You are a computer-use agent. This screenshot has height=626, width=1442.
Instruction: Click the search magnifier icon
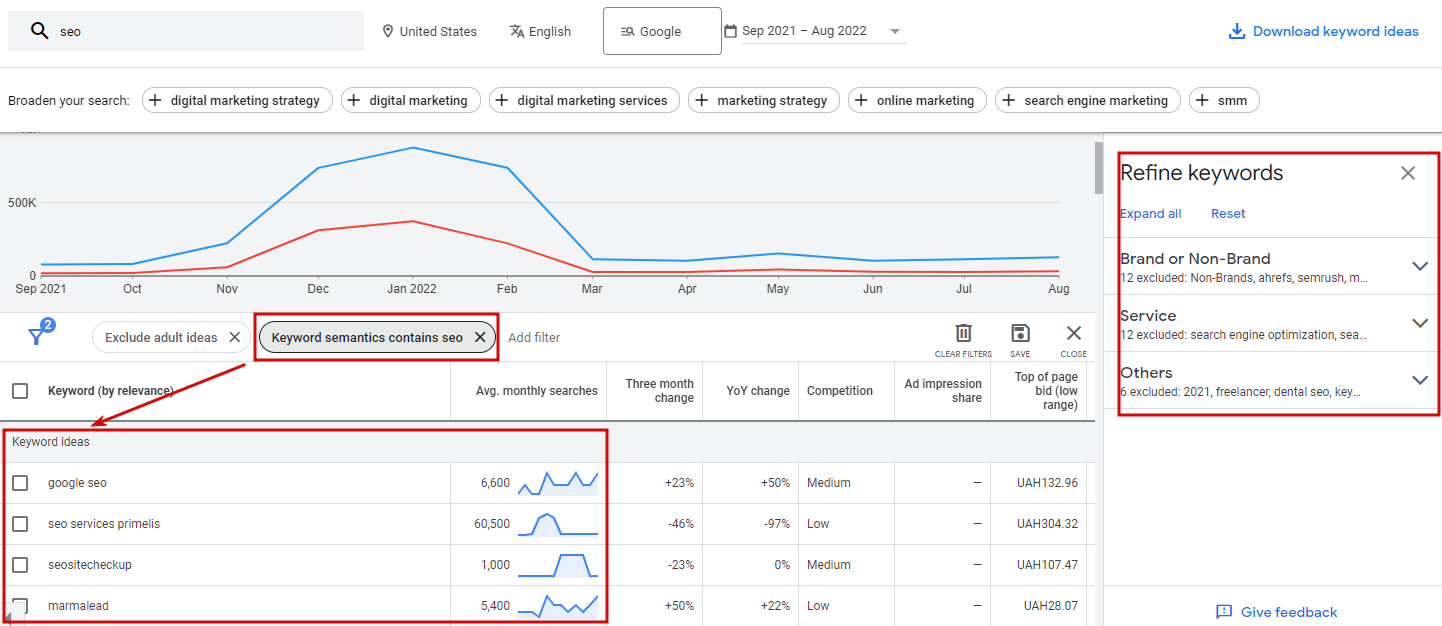[39, 31]
